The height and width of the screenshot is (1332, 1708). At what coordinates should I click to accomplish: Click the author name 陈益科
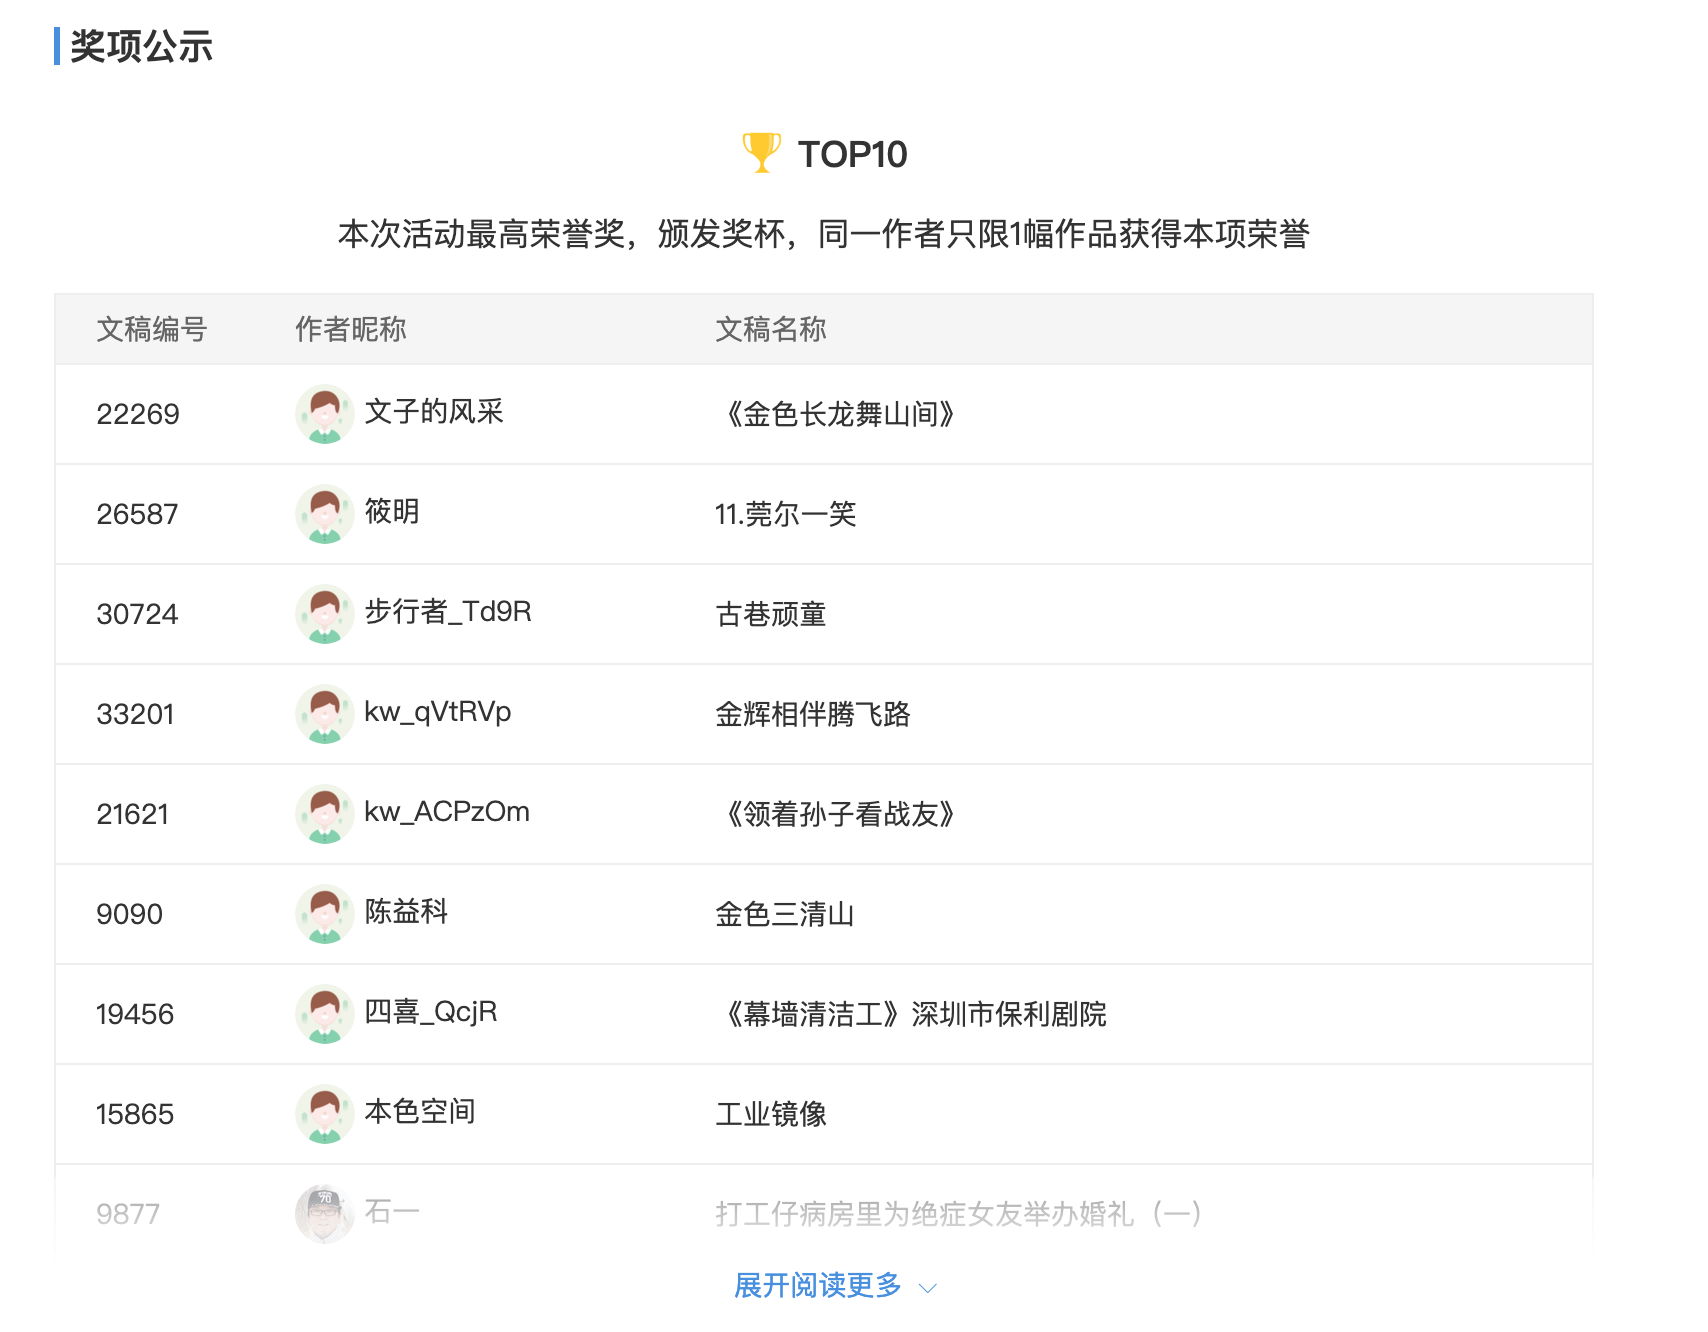point(406,912)
